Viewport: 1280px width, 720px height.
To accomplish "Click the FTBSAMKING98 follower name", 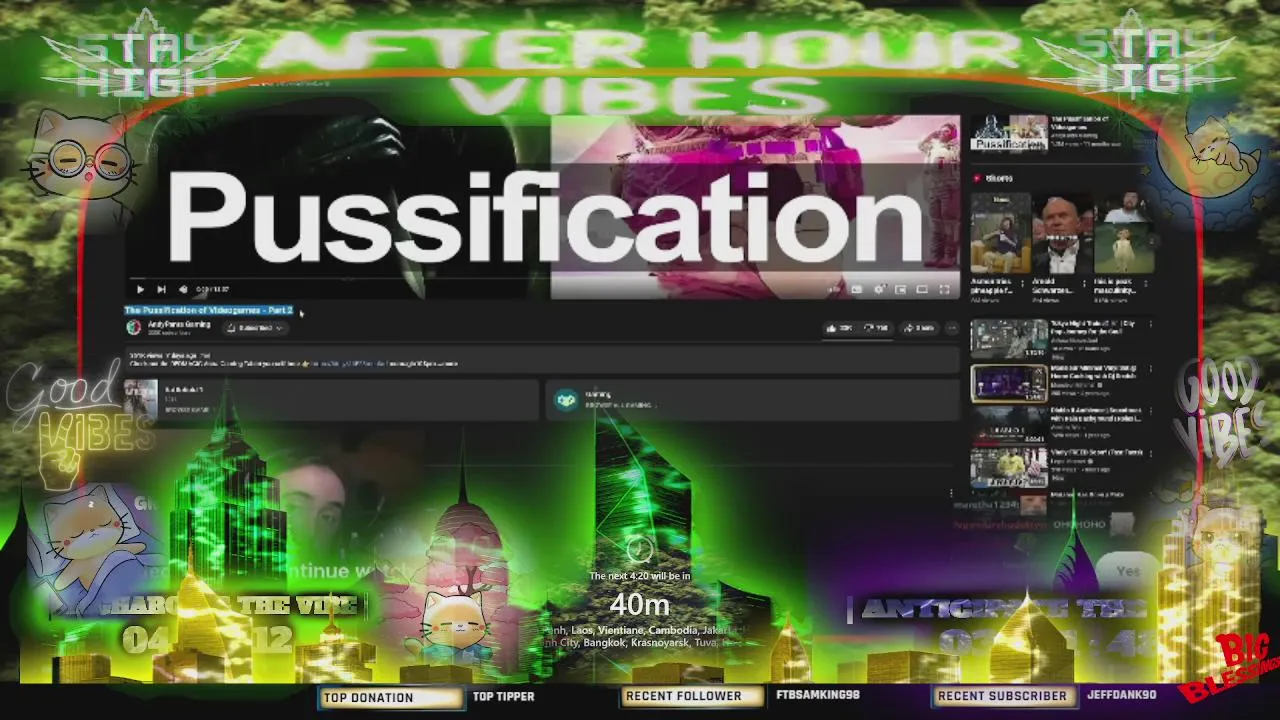I will tap(818, 695).
